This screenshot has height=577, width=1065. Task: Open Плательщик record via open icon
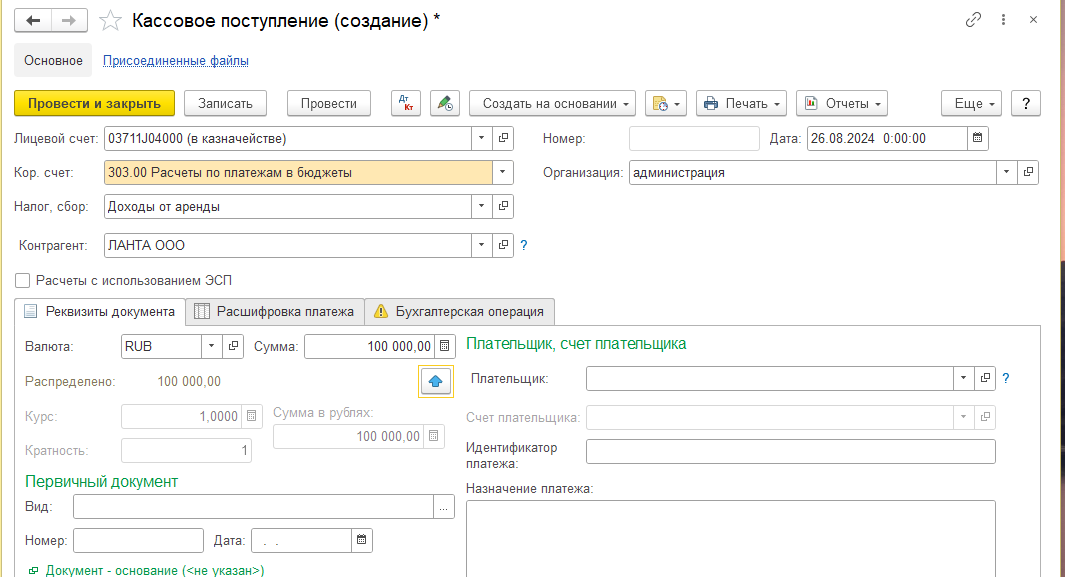985,378
